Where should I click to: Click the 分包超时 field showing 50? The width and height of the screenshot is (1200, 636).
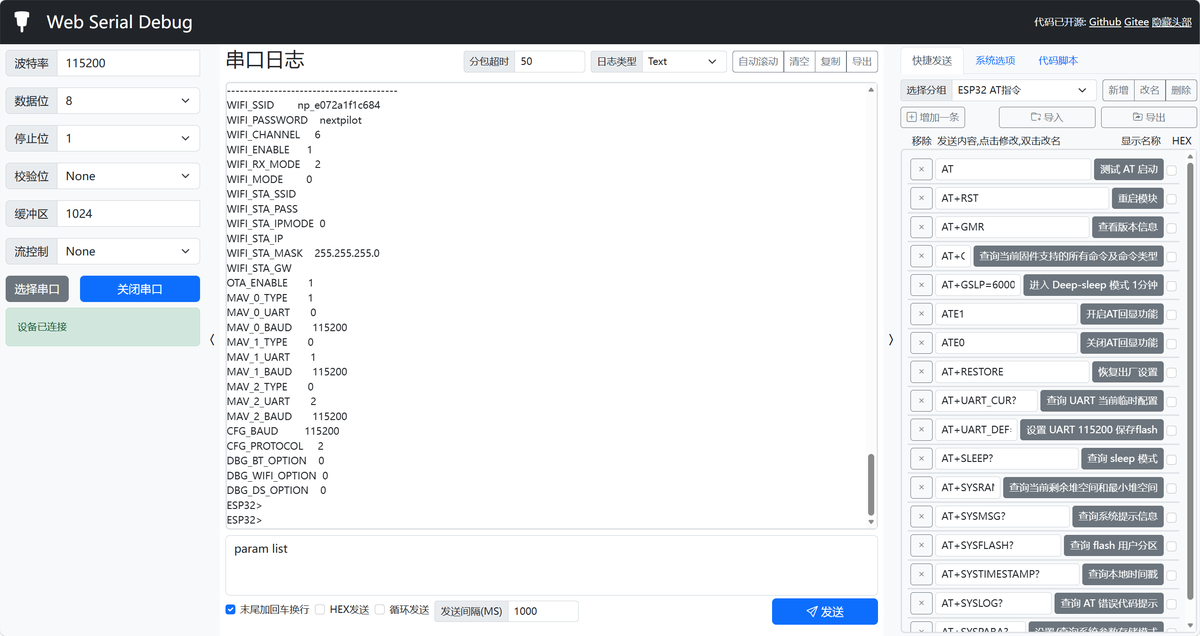coord(550,61)
